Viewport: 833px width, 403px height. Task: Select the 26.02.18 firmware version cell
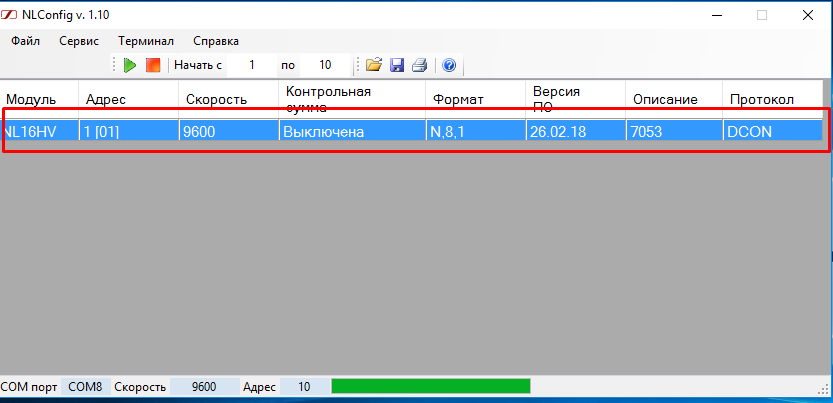[x=575, y=131]
